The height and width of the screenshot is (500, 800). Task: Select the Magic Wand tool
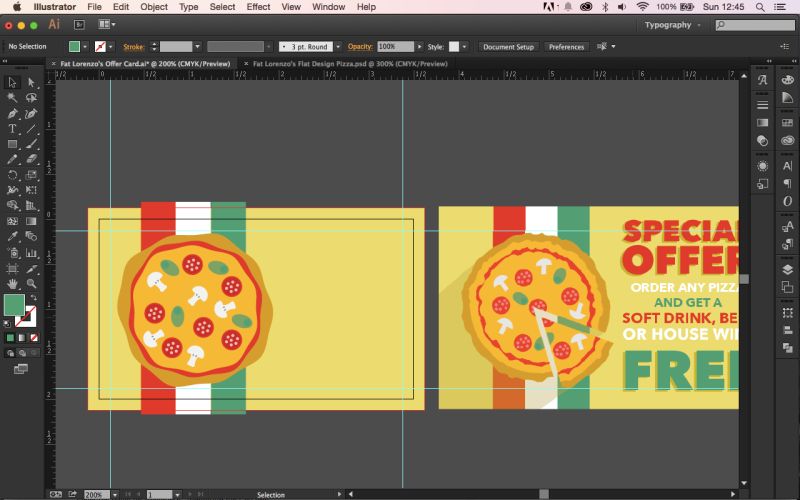pos(12,97)
